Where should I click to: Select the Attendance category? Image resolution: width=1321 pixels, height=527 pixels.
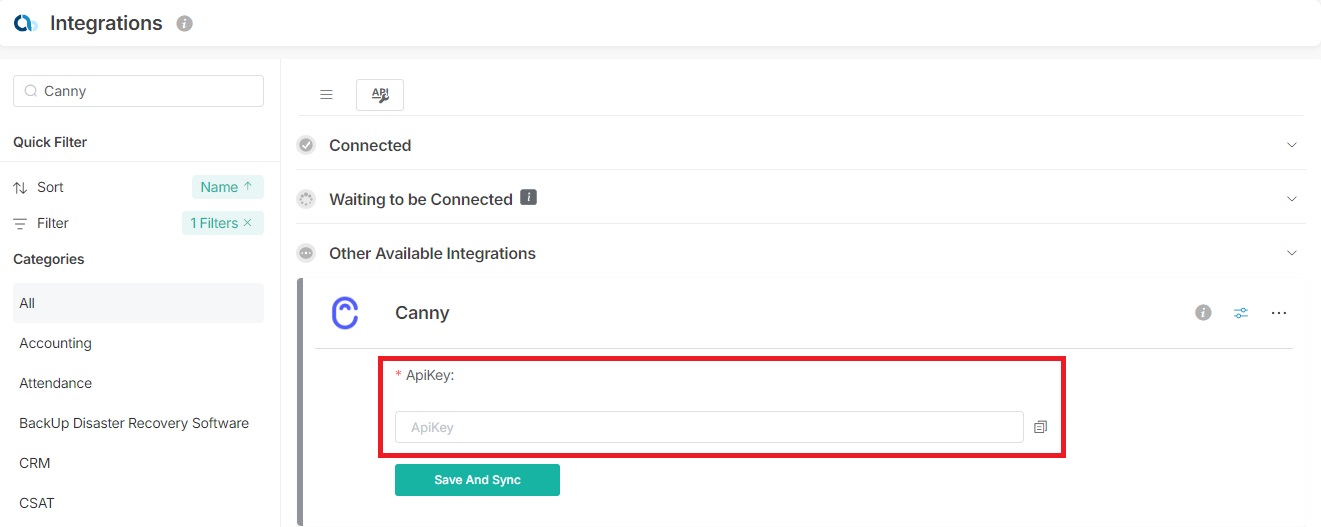(56, 383)
